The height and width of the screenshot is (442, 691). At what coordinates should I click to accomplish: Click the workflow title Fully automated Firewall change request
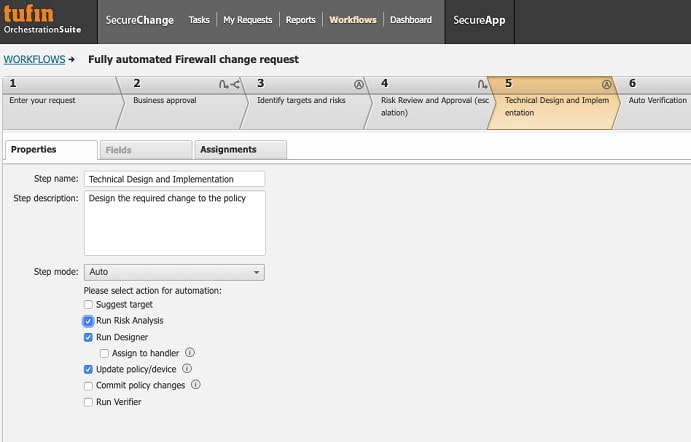point(193,59)
